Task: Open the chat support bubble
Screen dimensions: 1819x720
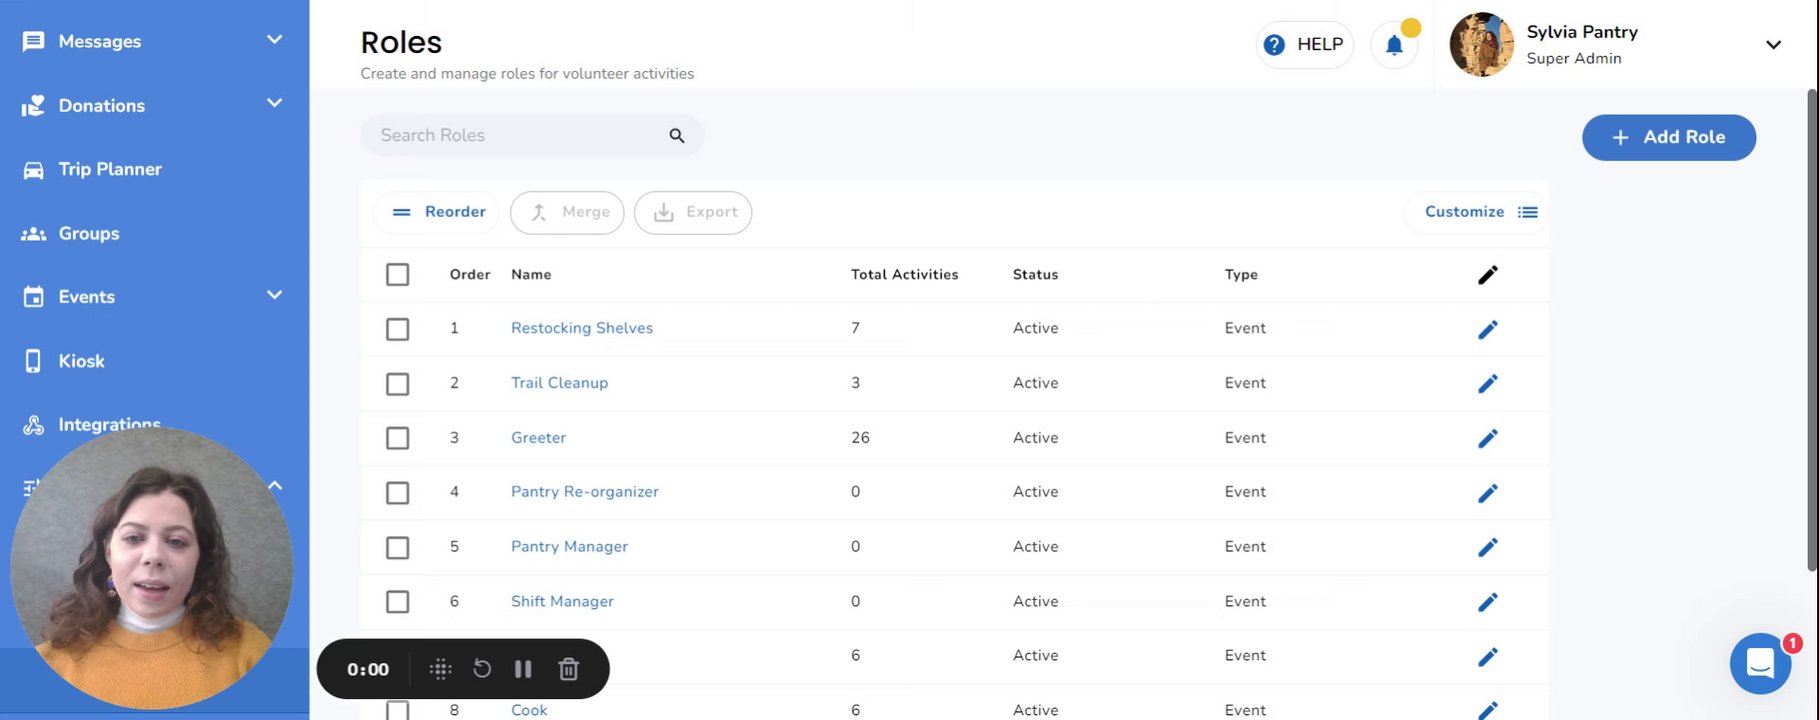Action: pos(1760,663)
